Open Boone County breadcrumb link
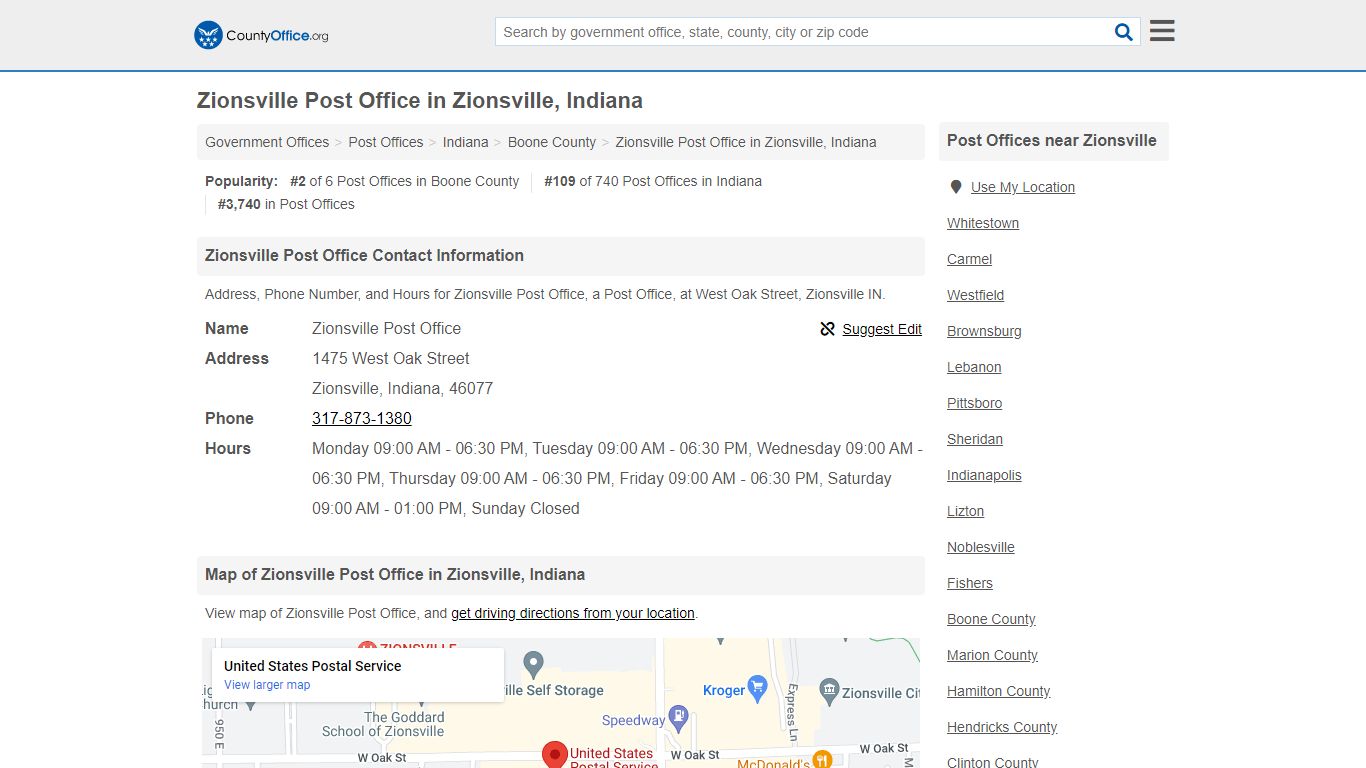The height and width of the screenshot is (768, 1366). click(x=552, y=142)
